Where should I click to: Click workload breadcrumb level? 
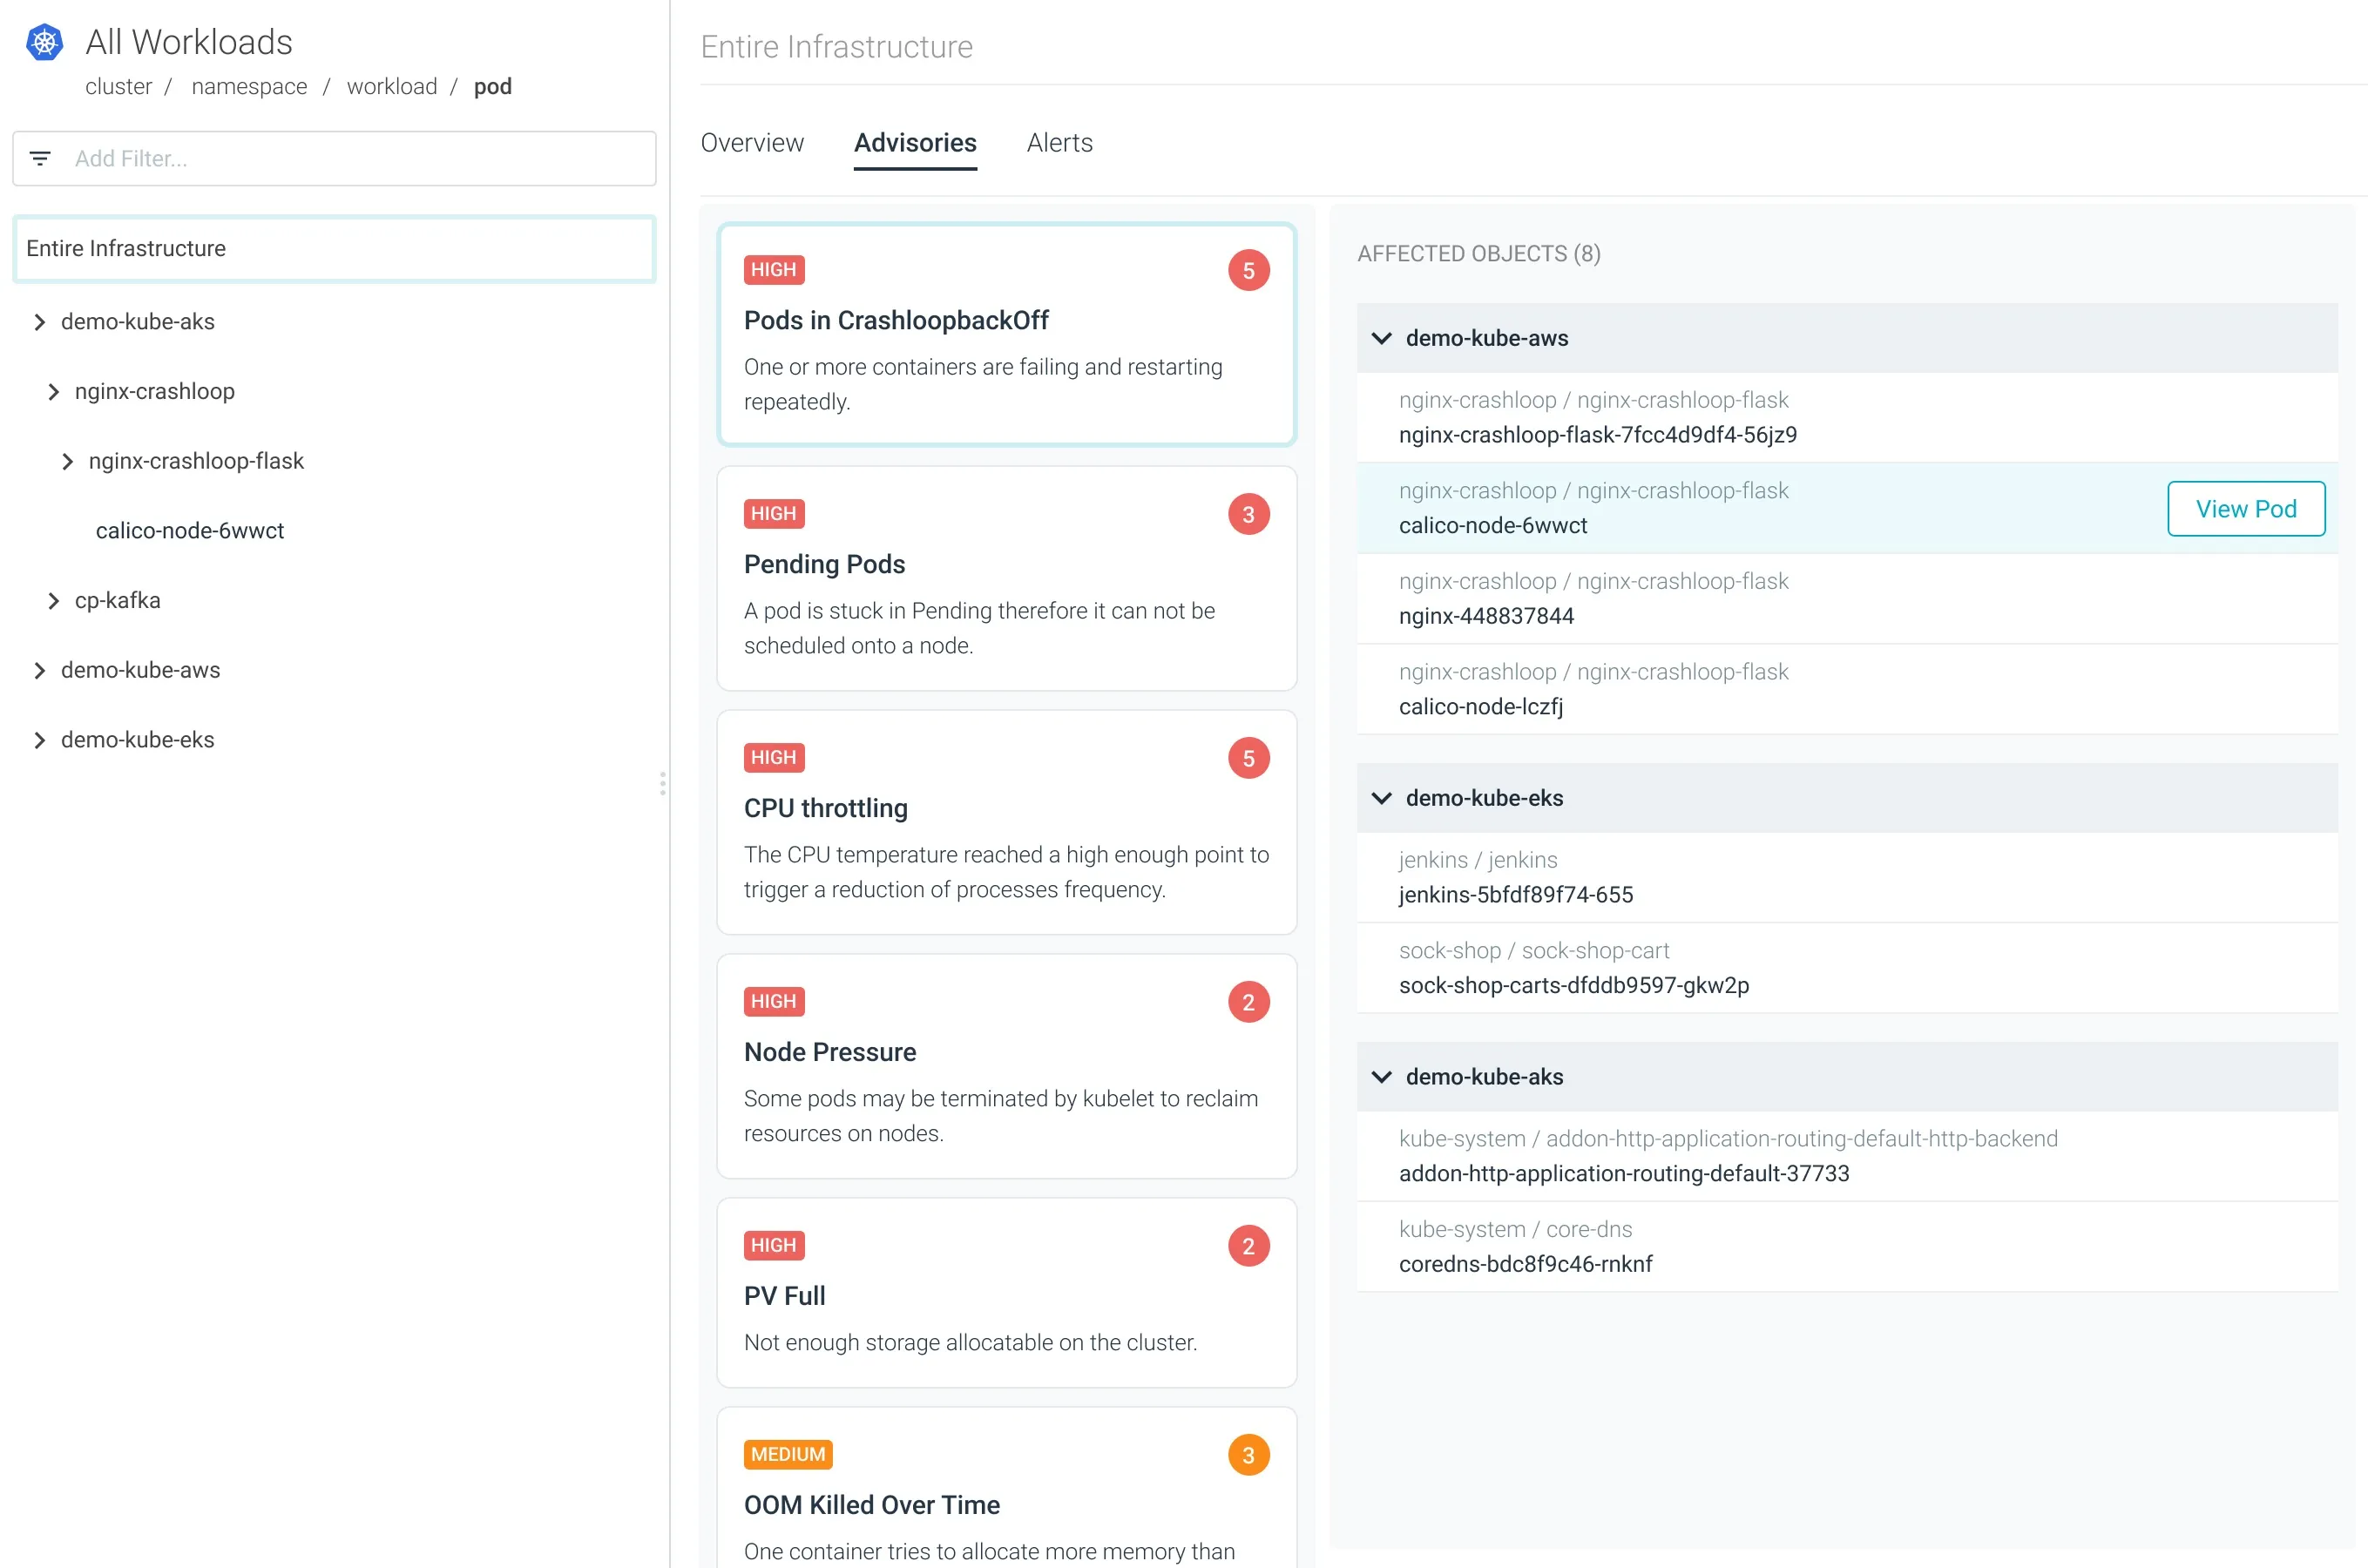point(392,87)
